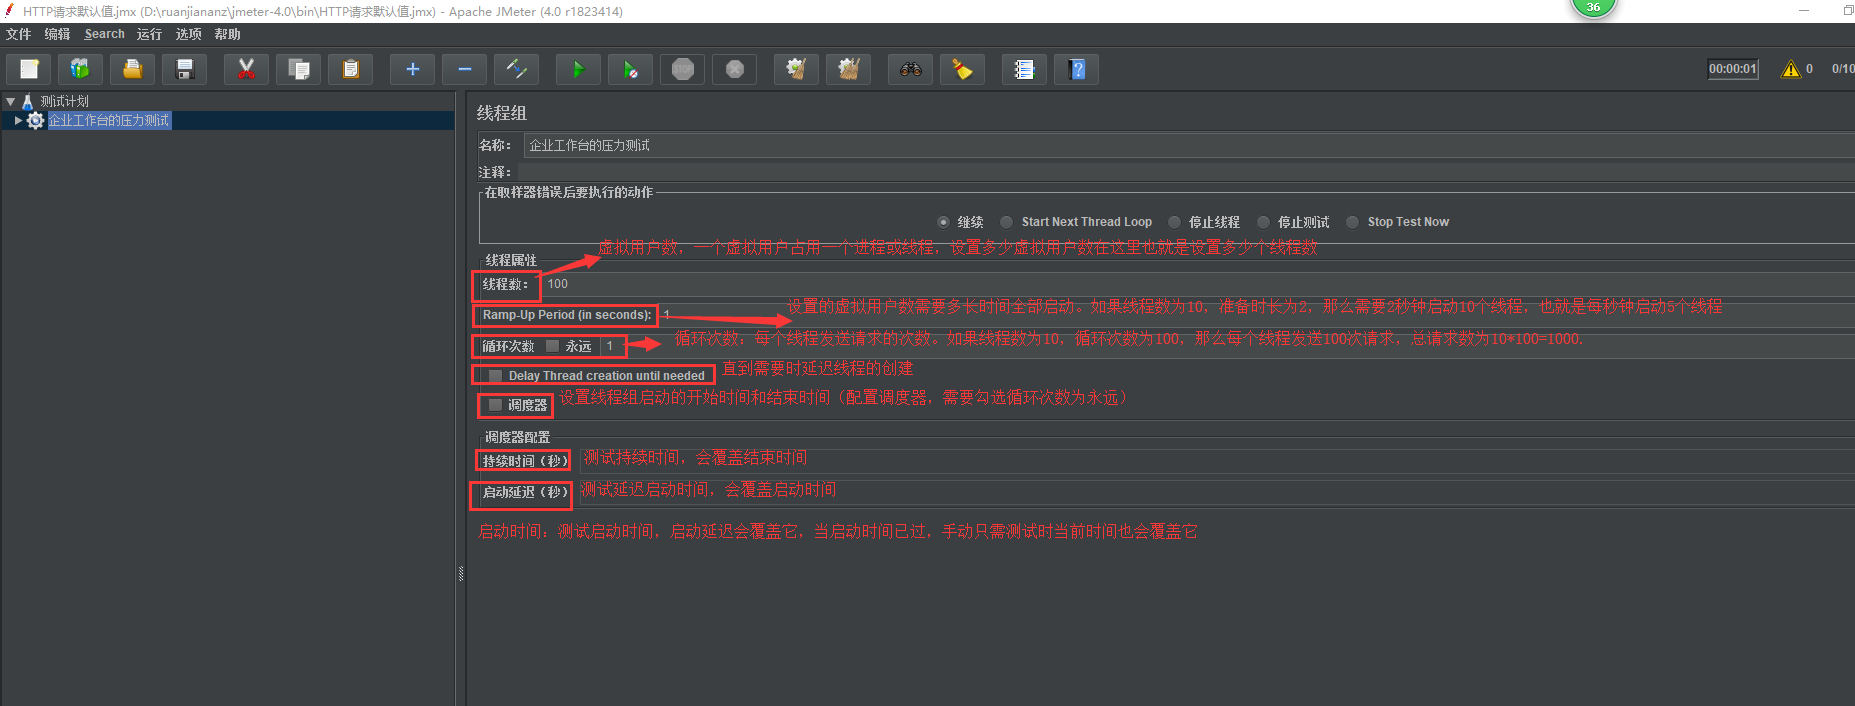Expand the 企业工作台的压力测试 thread group node
The image size is (1855, 706).
point(18,120)
